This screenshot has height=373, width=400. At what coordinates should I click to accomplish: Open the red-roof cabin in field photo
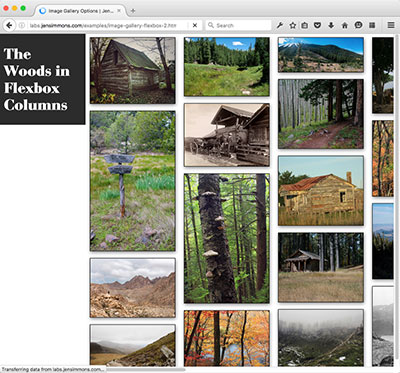coord(321,191)
